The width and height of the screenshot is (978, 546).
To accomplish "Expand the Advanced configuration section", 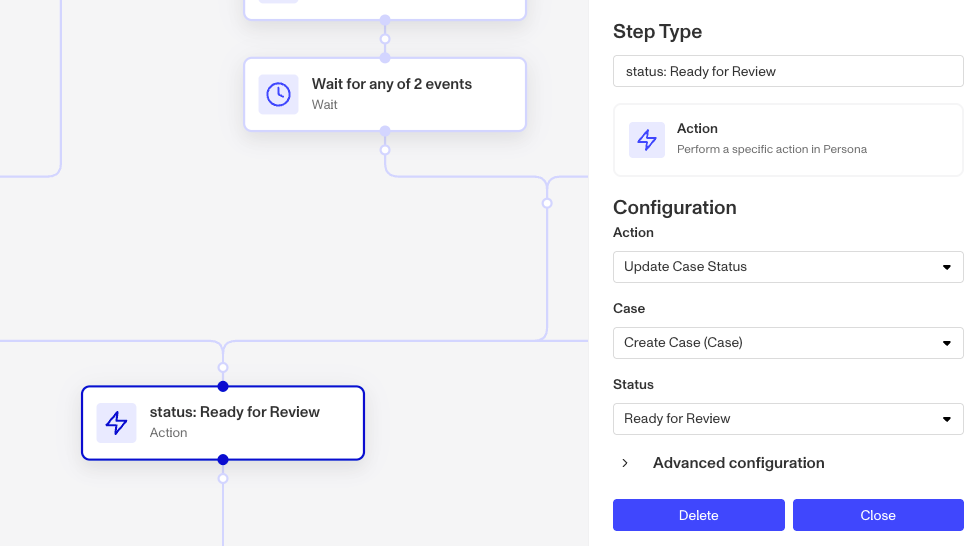I will click(719, 463).
